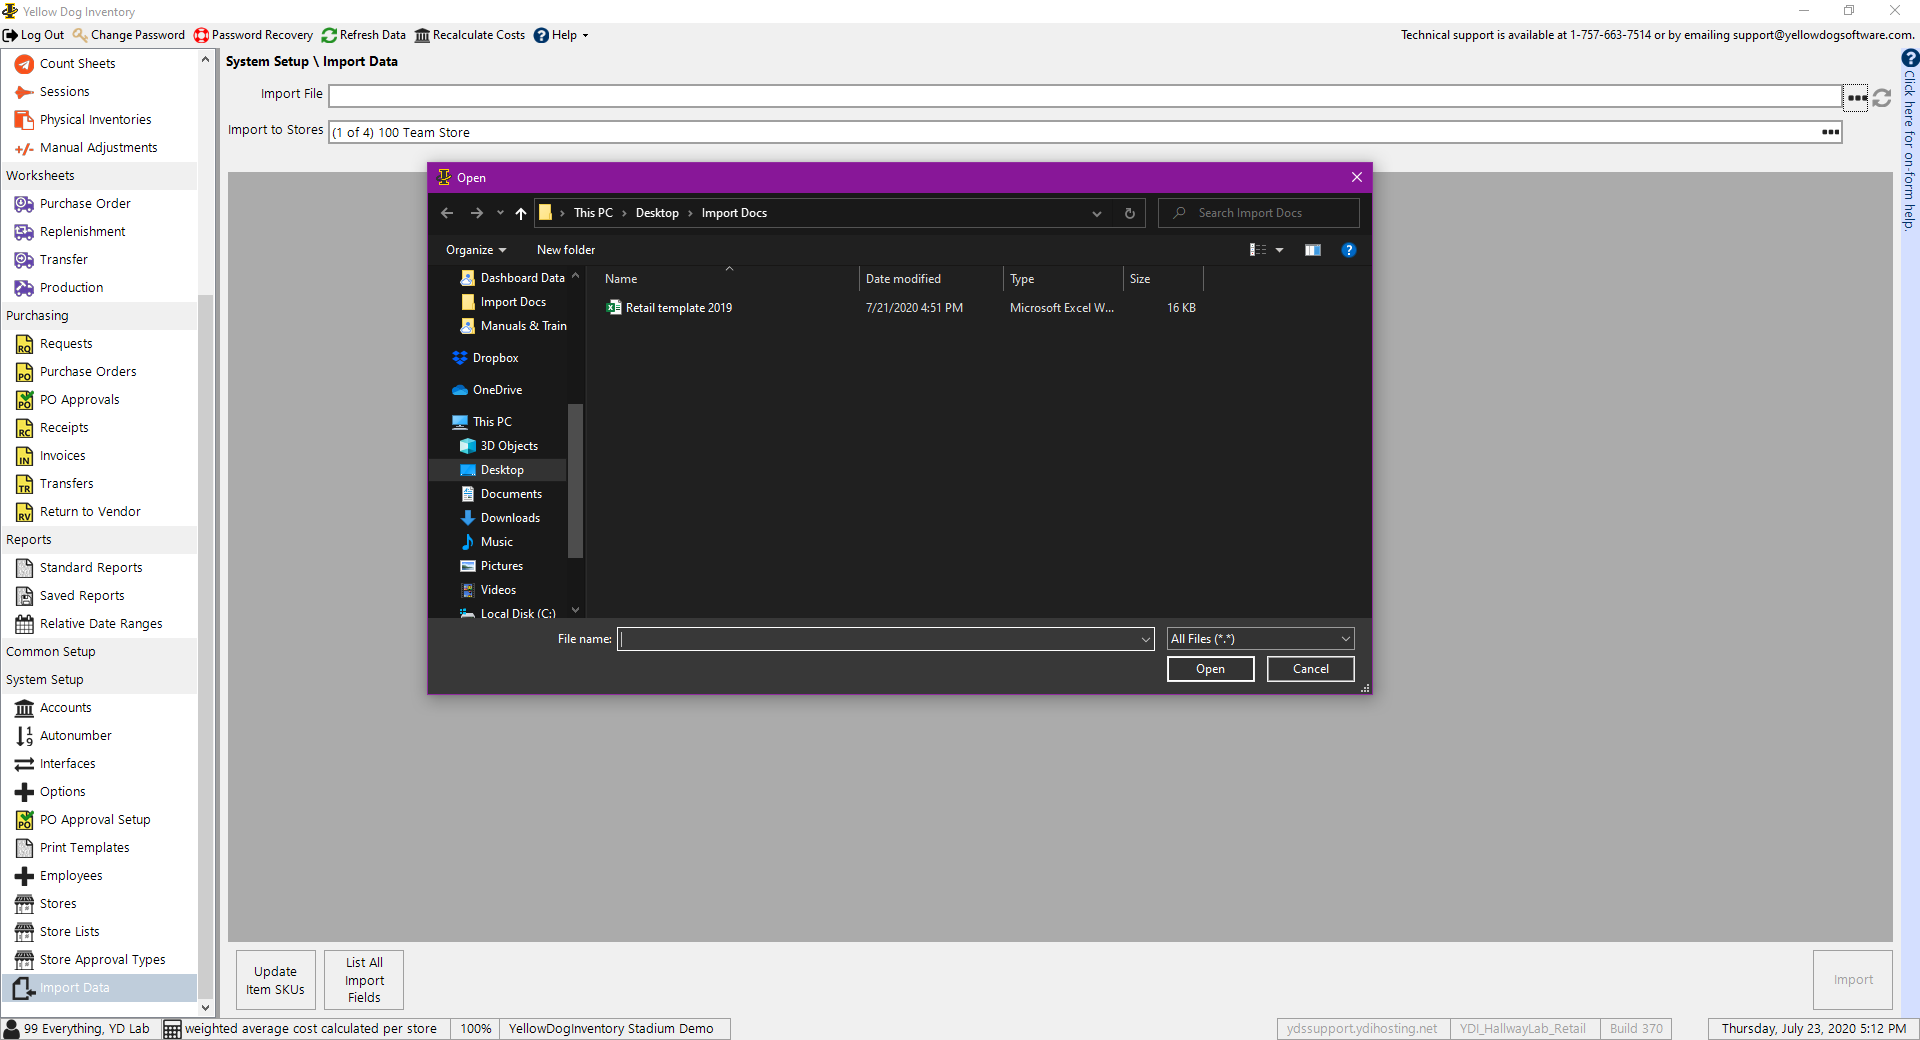Viewport: 1920px width, 1040px height.
Task: Click Recalculate Costs in the toolbar
Action: [x=470, y=35]
